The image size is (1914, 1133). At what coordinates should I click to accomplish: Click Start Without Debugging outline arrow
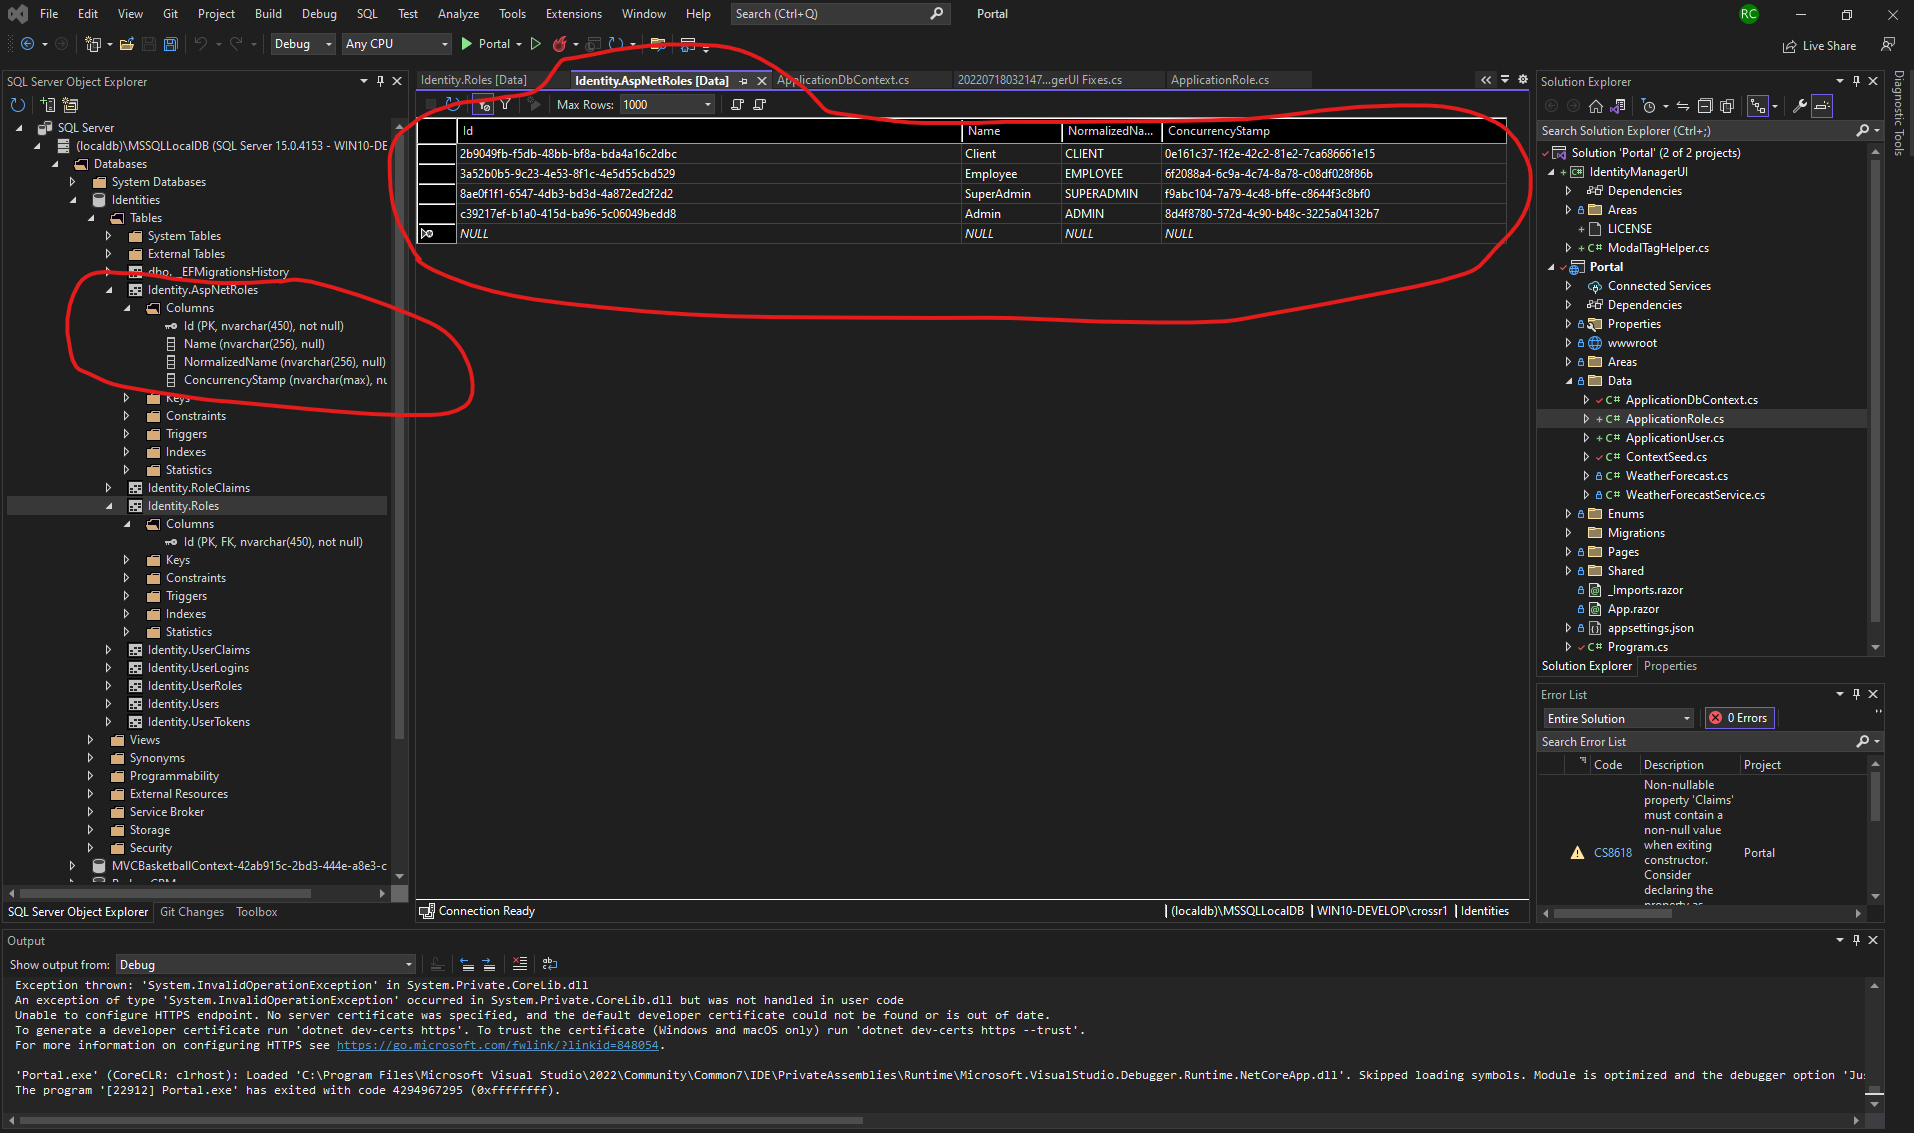[536, 44]
